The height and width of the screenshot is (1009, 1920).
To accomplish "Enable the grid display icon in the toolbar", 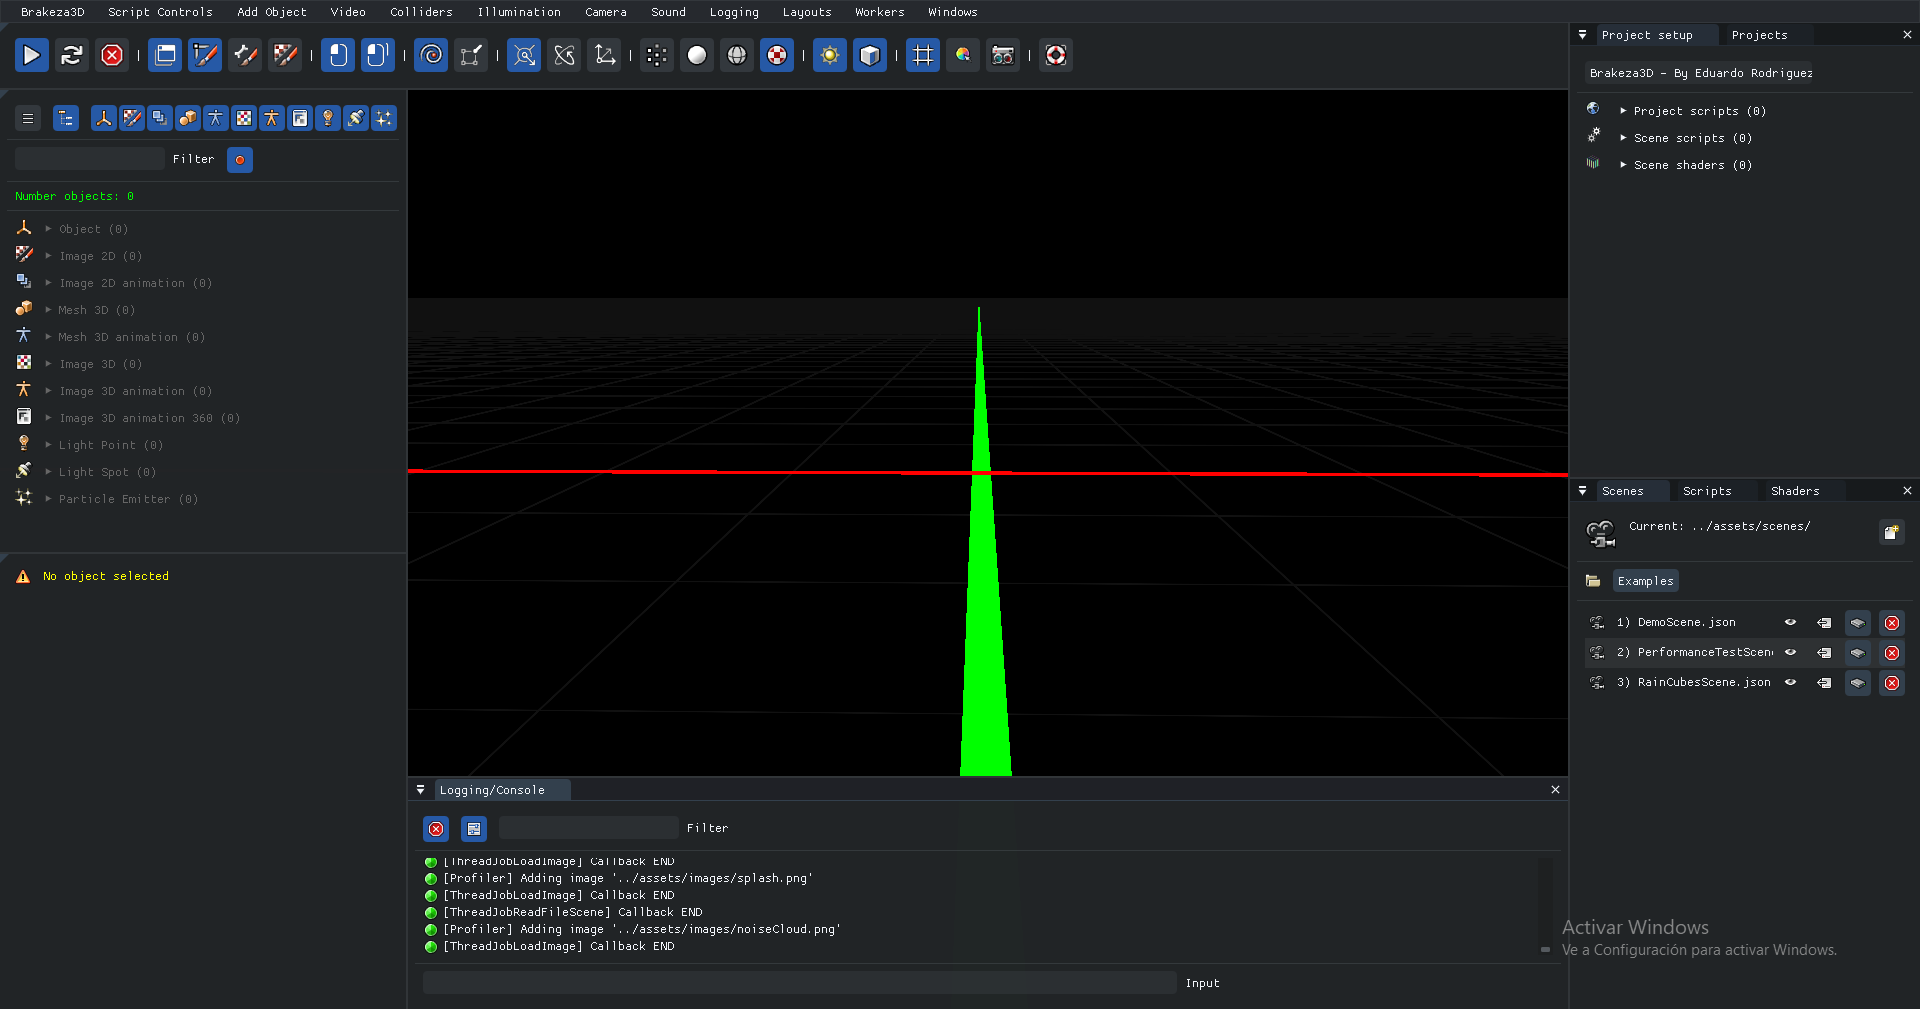I will pos(922,55).
